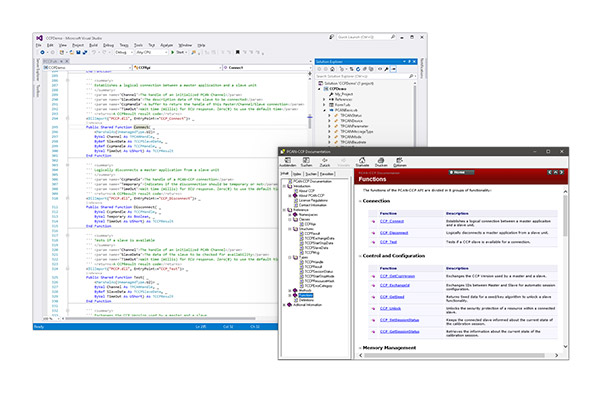The width and height of the screenshot is (600, 418).
Task: Select the Functions item in contents tree
Action: coord(308,296)
